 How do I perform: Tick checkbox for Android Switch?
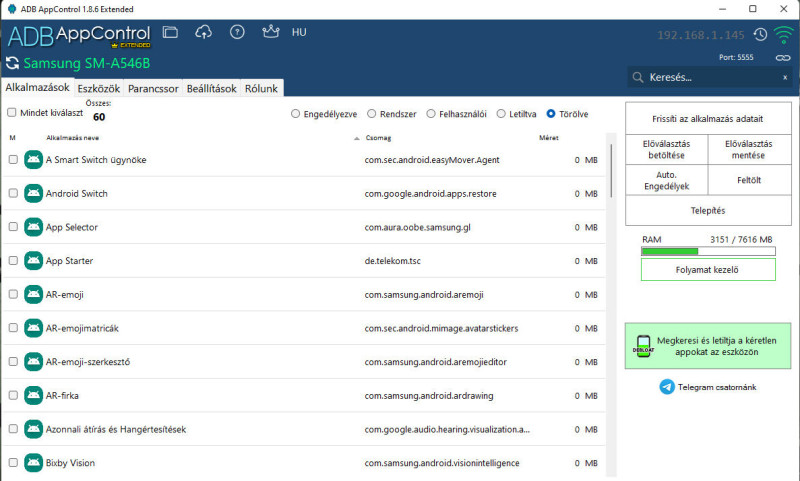tap(13, 193)
